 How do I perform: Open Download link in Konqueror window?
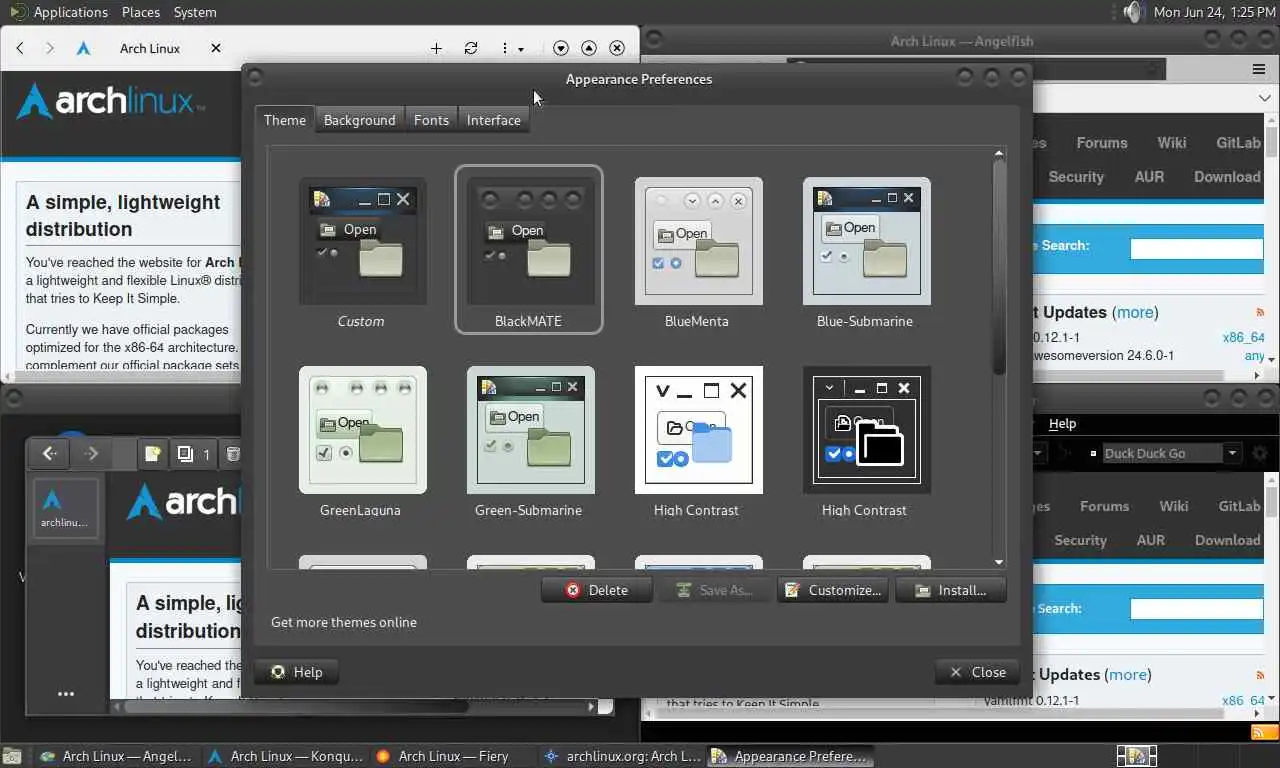pyautogui.click(x=1227, y=540)
